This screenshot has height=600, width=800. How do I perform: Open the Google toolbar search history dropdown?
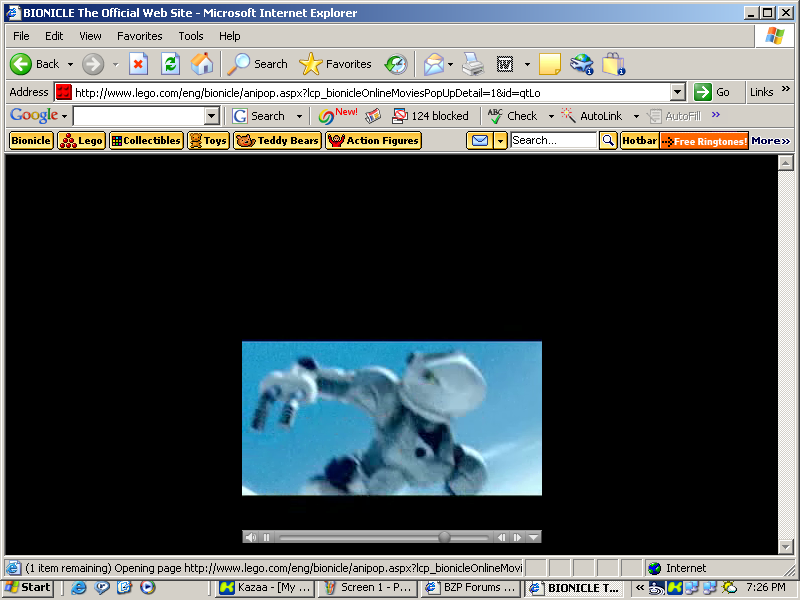[x=211, y=115]
